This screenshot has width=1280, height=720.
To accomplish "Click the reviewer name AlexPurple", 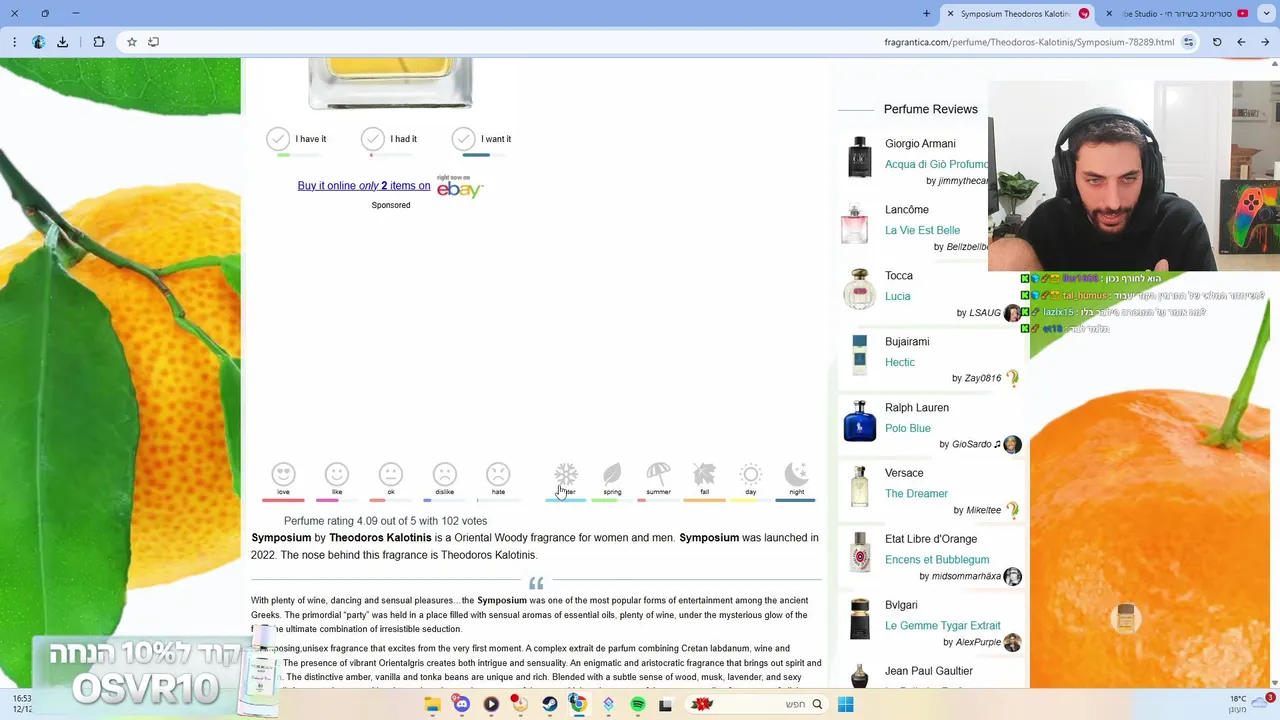I will (x=978, y=643).
